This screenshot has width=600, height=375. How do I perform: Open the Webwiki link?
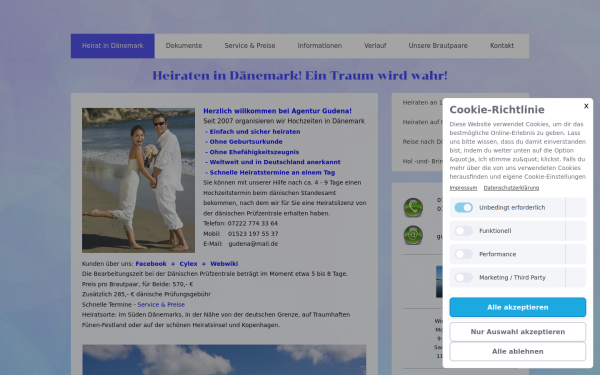pos(224,264)
